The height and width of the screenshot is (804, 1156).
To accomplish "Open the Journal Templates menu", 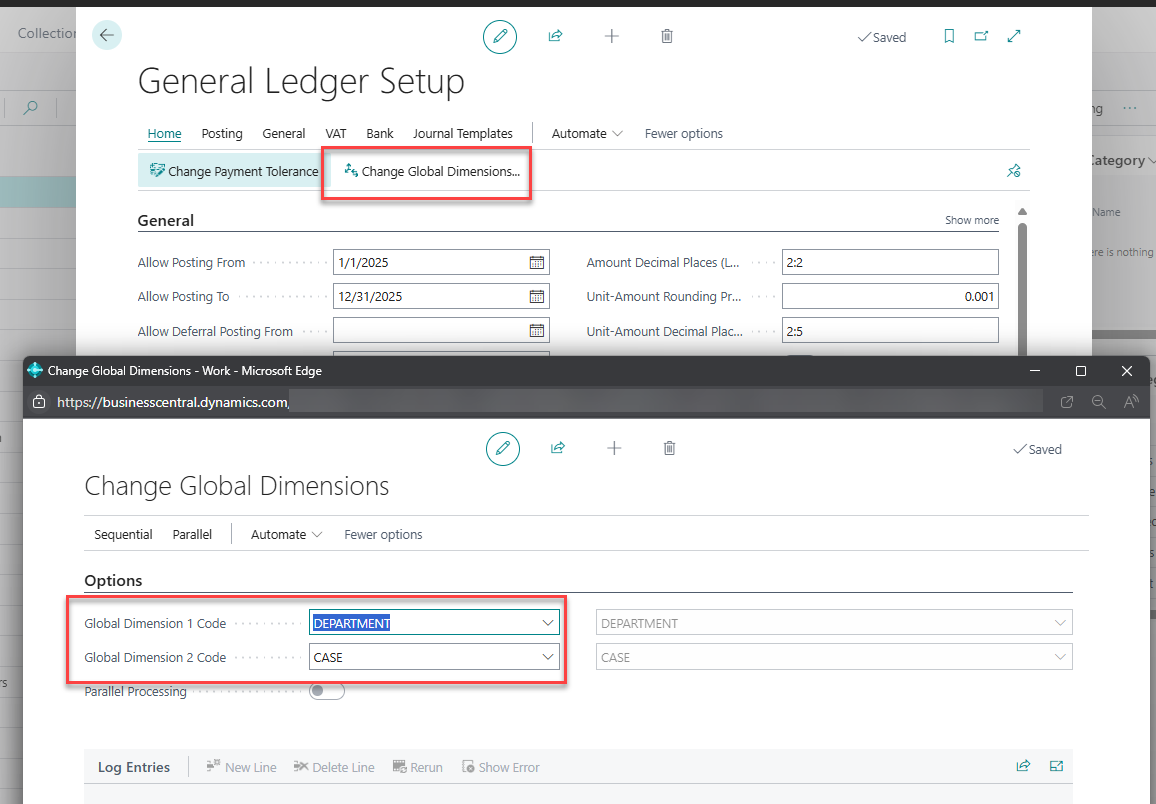I will tap(462, 133).
